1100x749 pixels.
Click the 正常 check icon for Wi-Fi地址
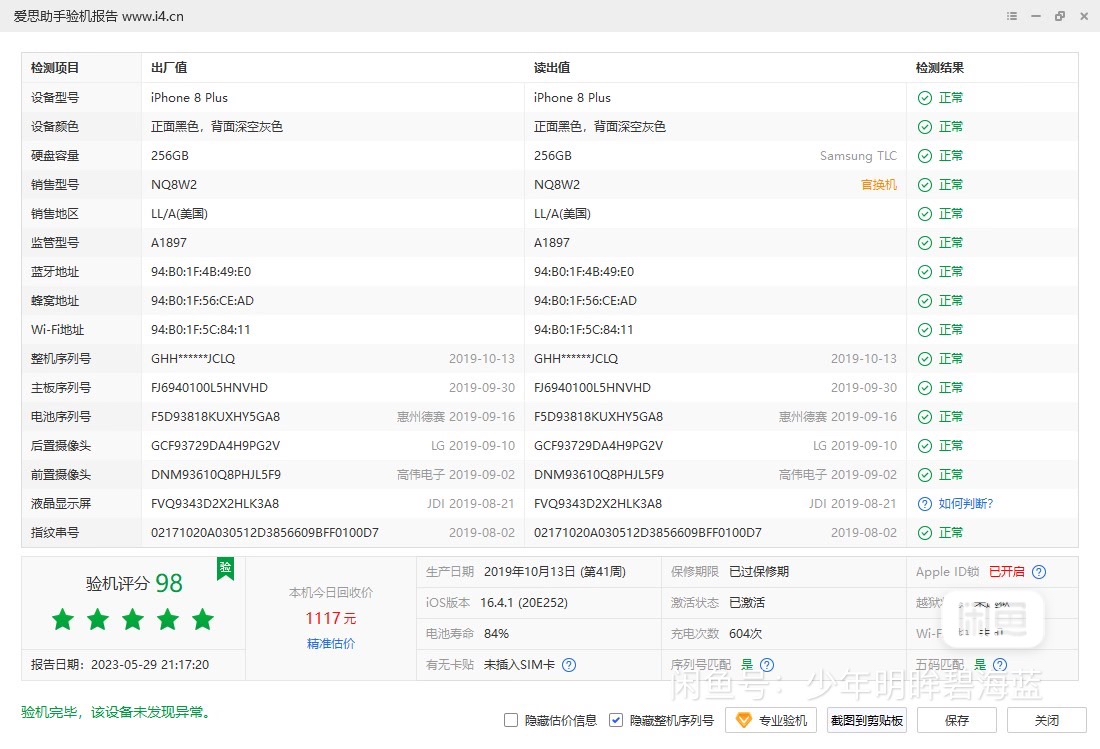click(x=923, y=329)
